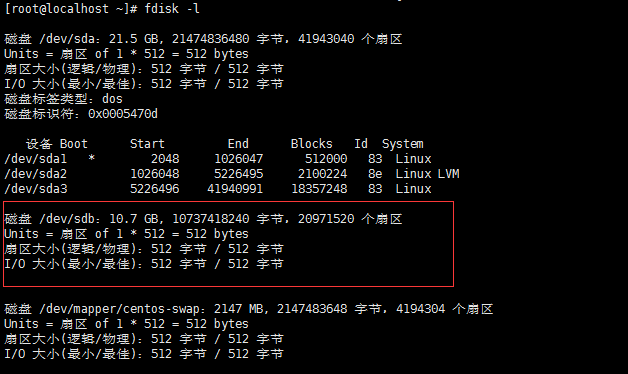Click the /dev/sdb disk line
Image resolution: width=628 pixels, height=374 pixels.
[x=203, y=219]
